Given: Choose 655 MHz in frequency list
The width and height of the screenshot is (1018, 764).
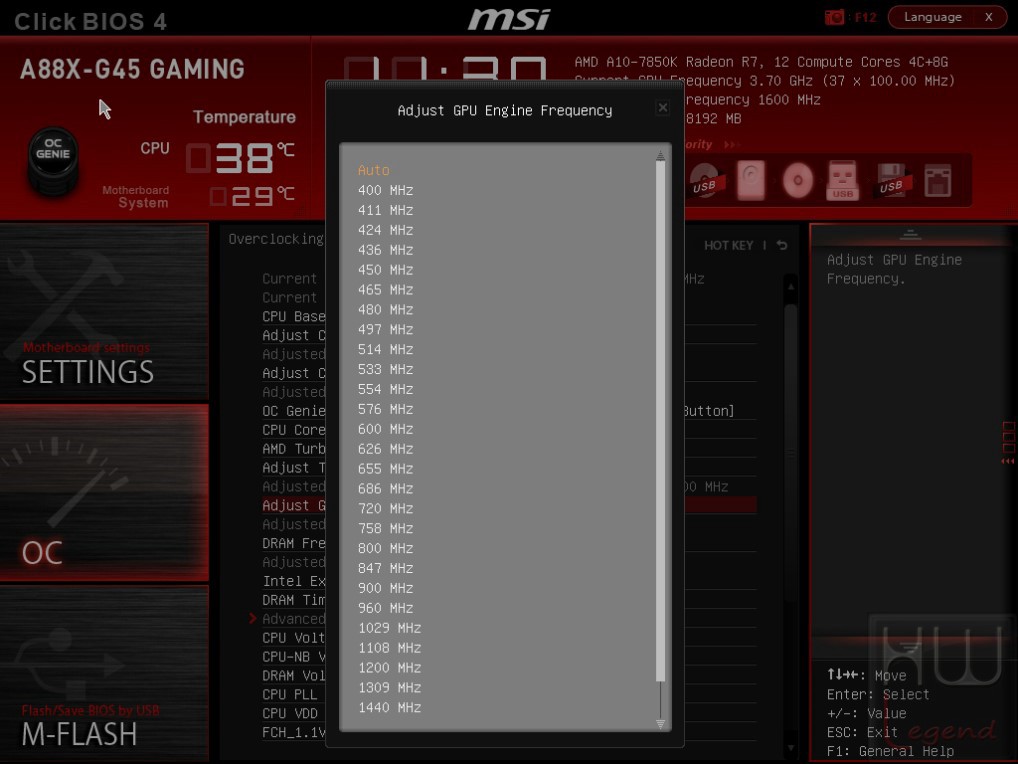Looking at the screenshot, I should pyautogui.click(x=385, y=469).
